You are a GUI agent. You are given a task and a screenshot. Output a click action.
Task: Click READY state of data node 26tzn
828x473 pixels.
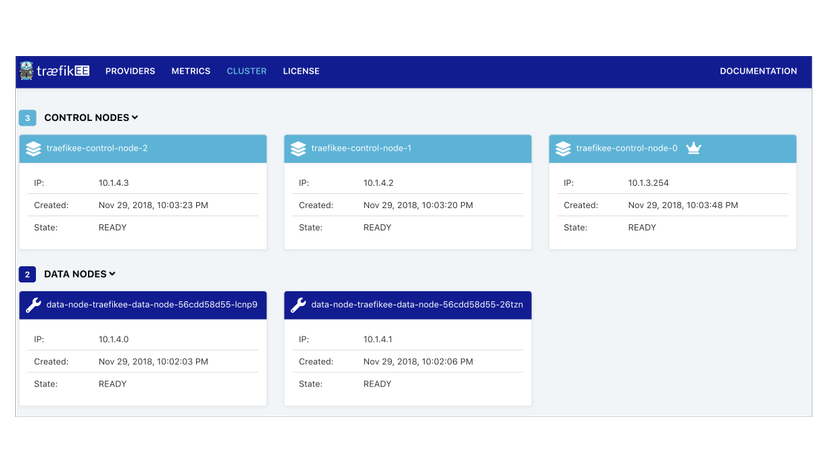377,384
